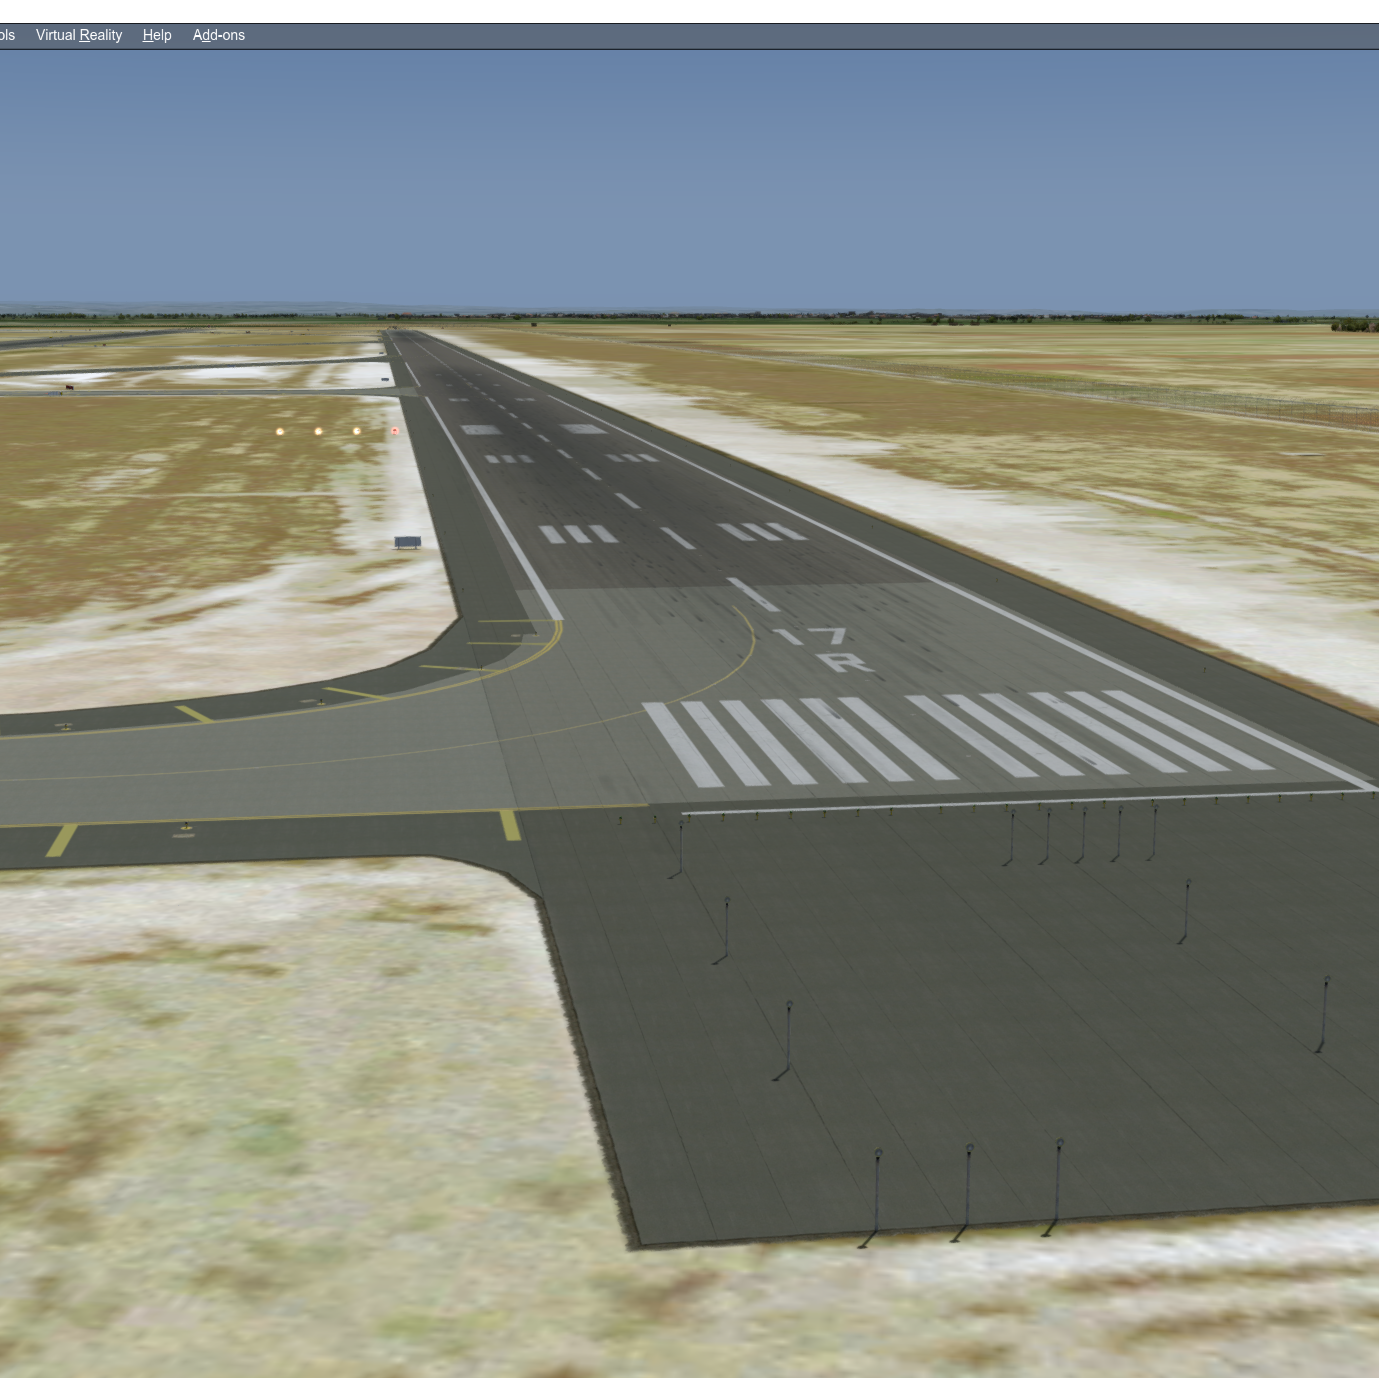Open the Add-ons menu
Screen dimensions: 1379x1378
[218, 35]
